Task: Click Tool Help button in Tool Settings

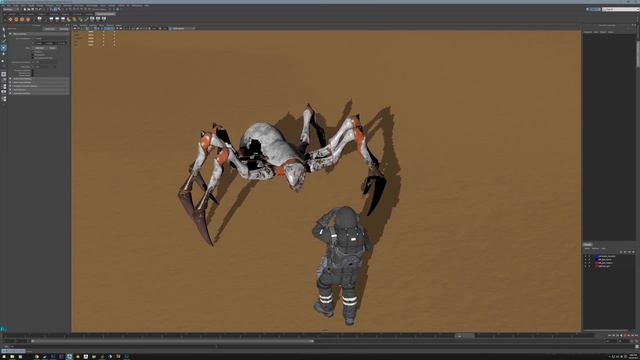Action: (64, 29)
